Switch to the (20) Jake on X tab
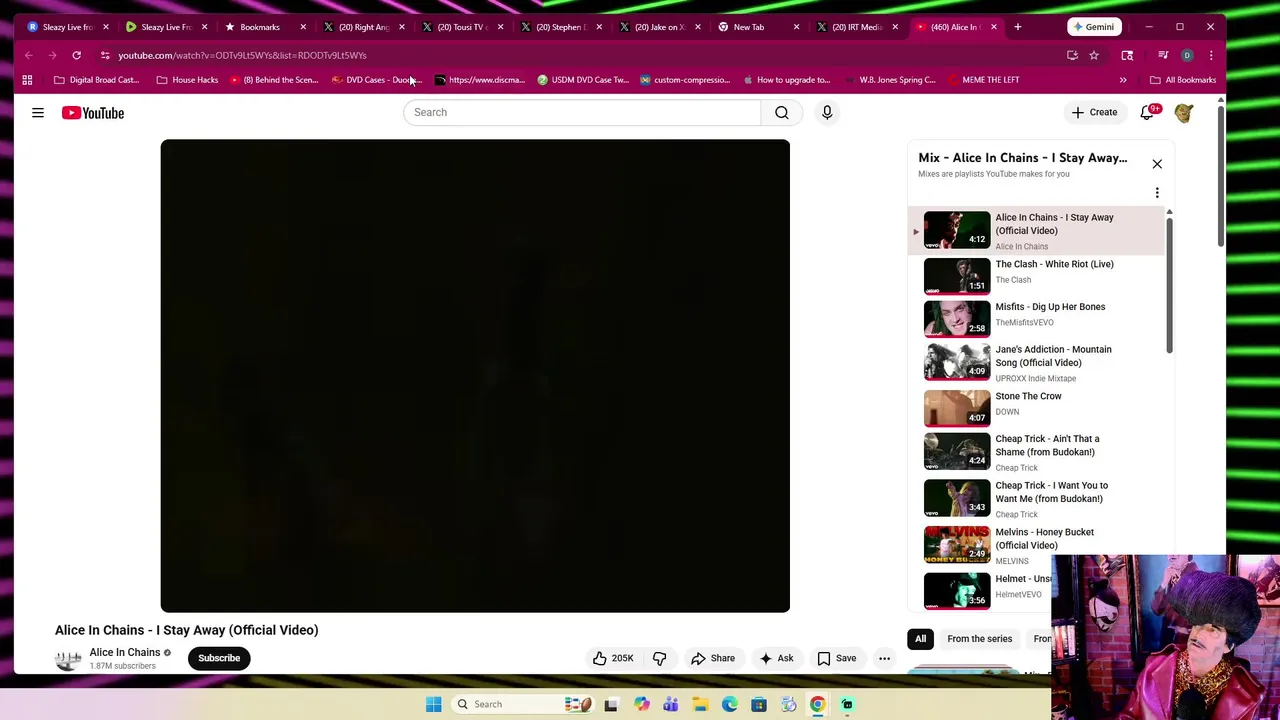 pyautogui.click(x=660, y=27)
